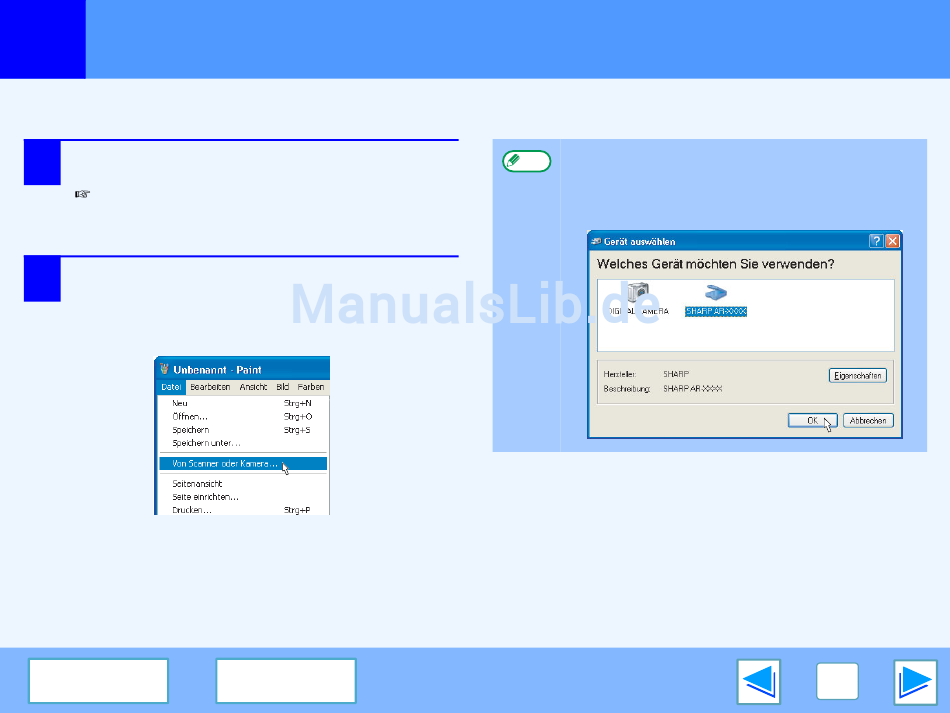The height and width of the screenshot is (713, 950).
Task: Close the Gerät auswählen dialog
Action: pos(892,241)
